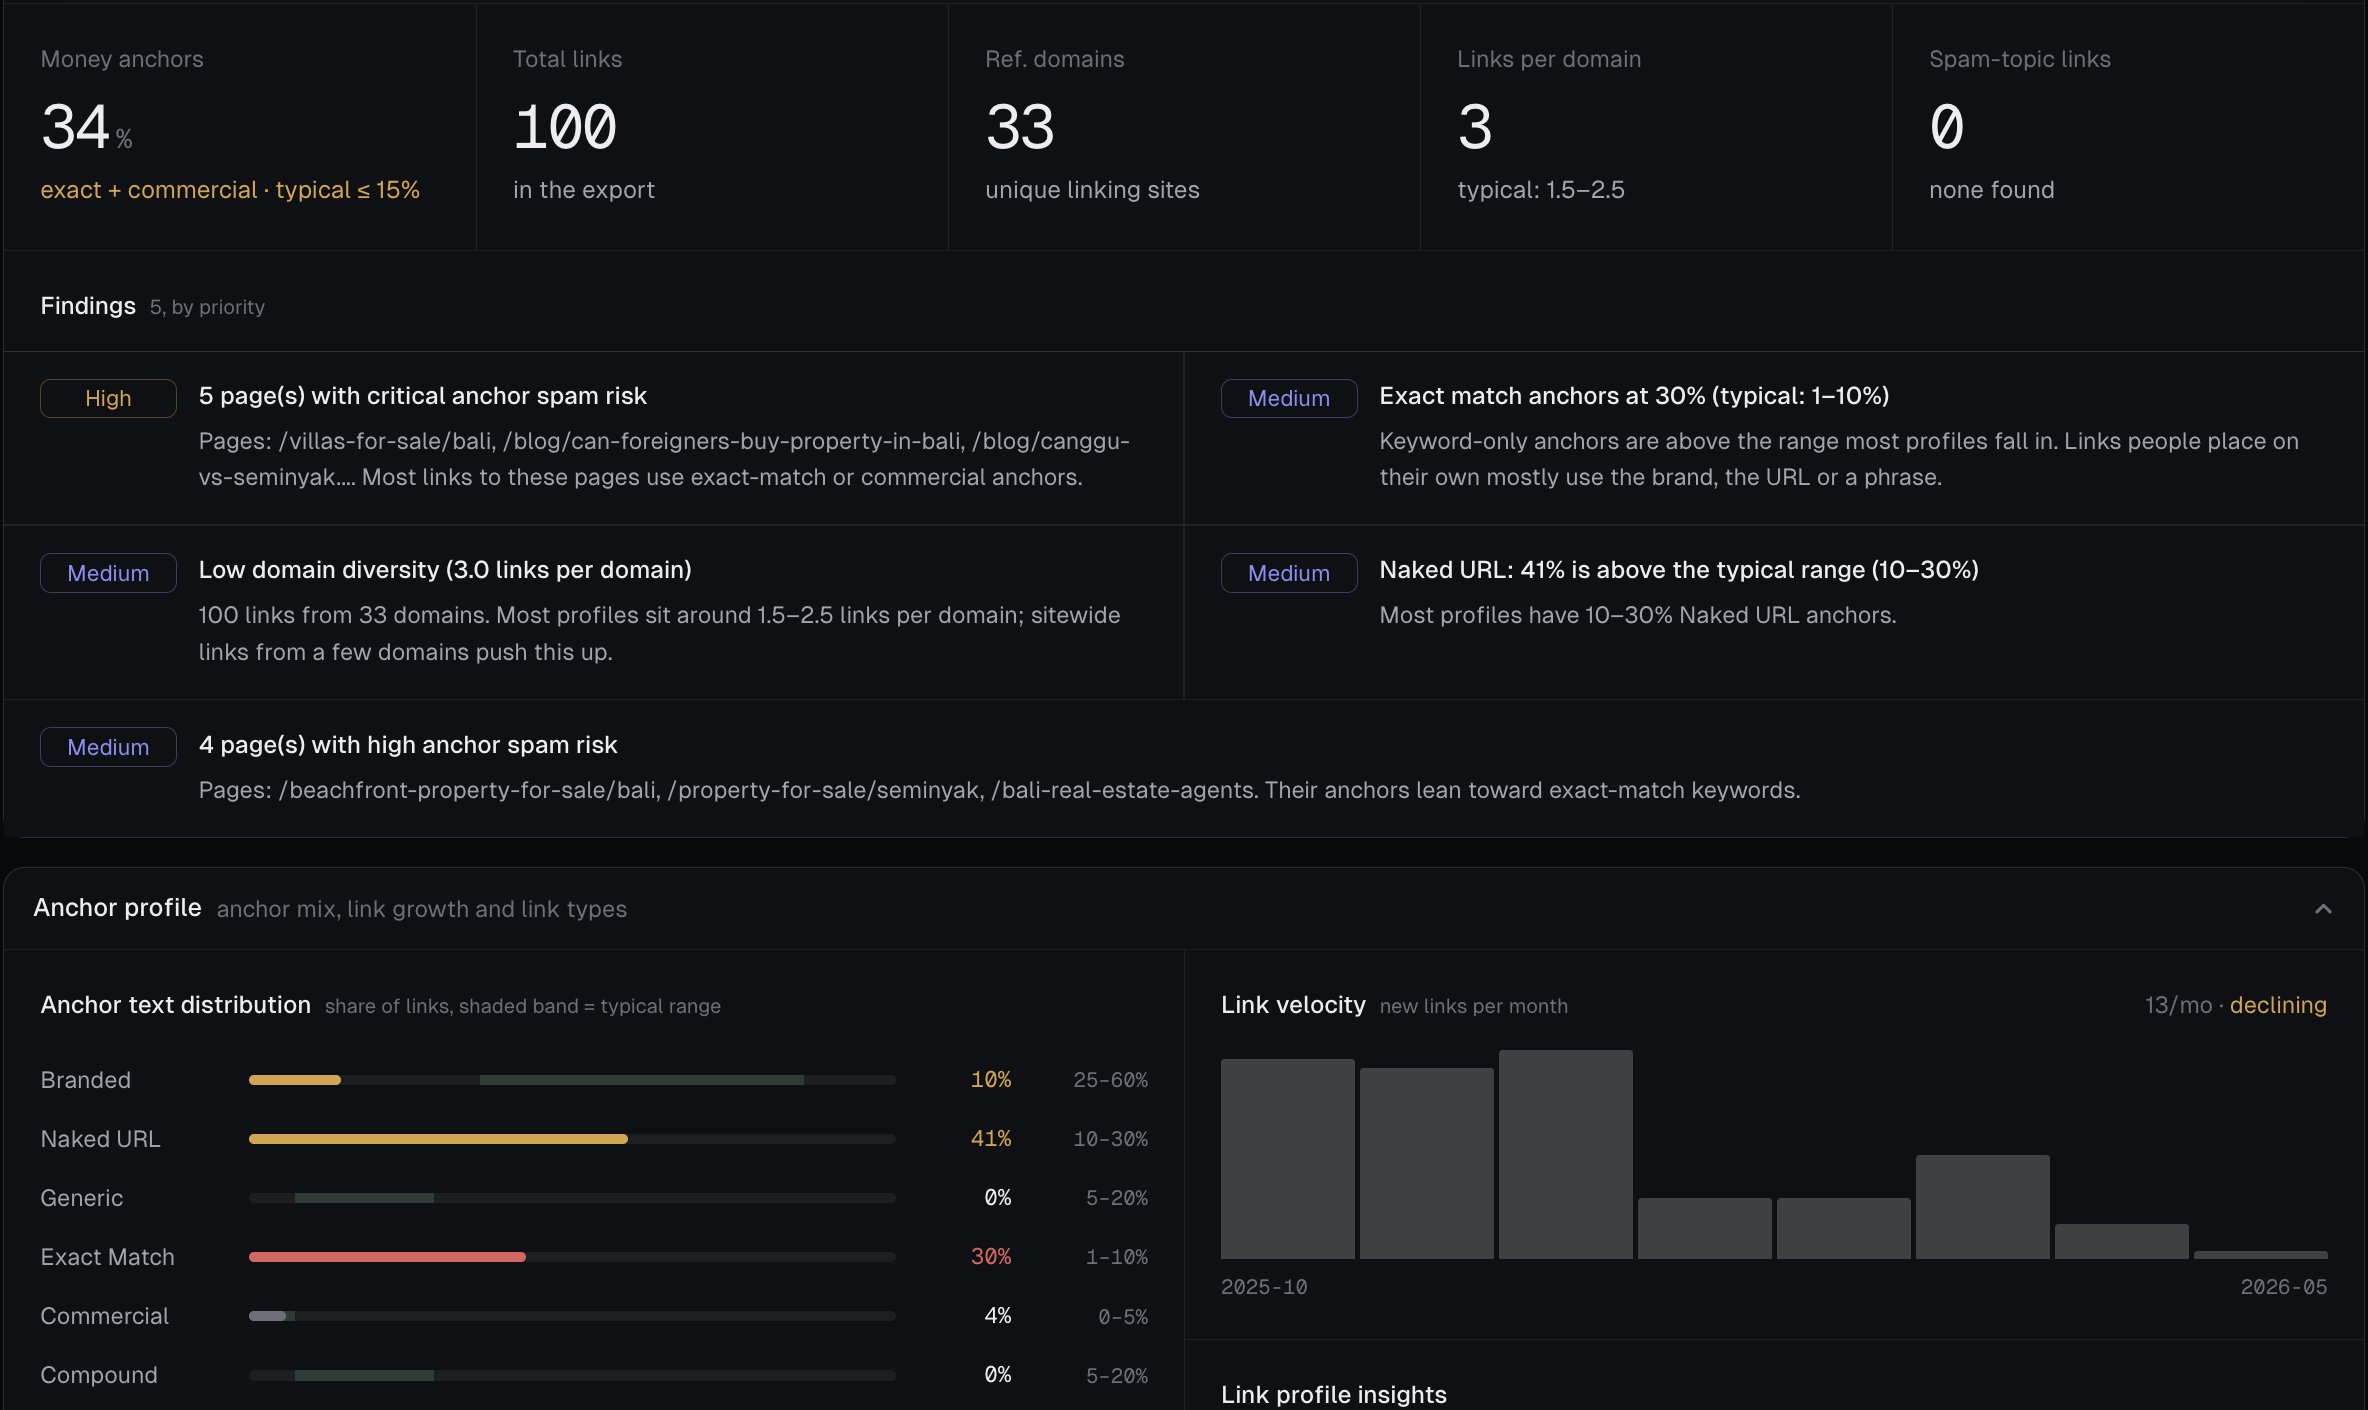The width and height of the screenshot is (2368, 1410).
Task: Click the 'unique linking sites' caption
Action: (1092, 190)
